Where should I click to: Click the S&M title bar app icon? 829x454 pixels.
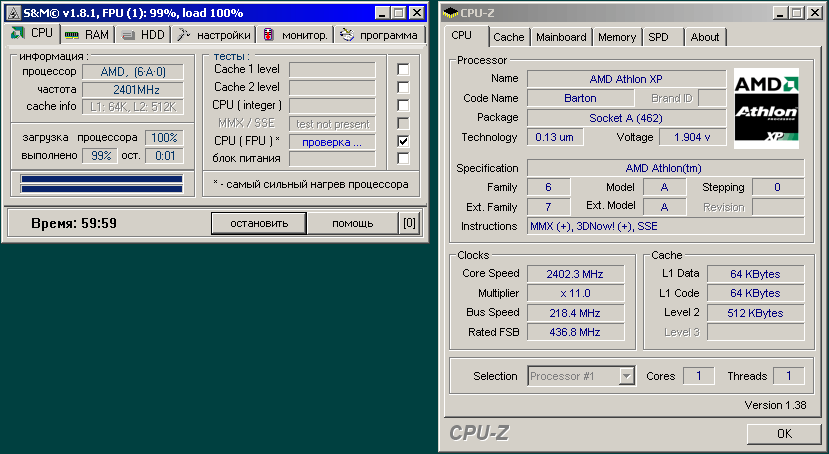tap(14, 13)
